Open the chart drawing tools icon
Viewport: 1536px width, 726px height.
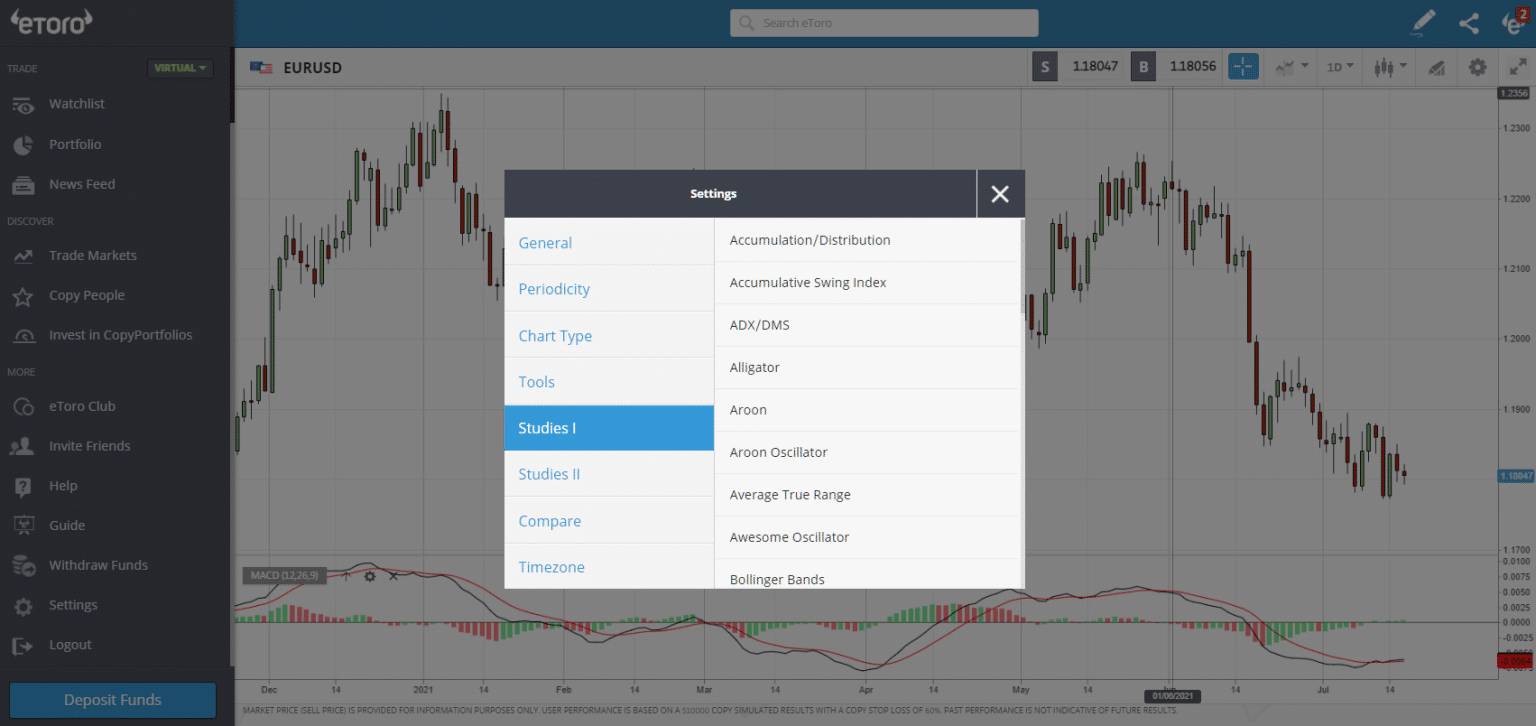tap(1436, 67)
